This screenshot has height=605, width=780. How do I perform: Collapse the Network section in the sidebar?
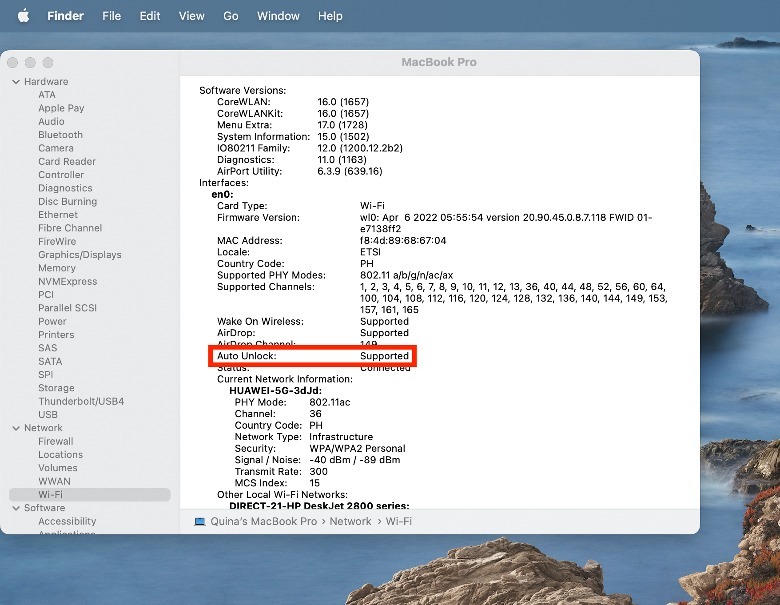pos(15,428)
